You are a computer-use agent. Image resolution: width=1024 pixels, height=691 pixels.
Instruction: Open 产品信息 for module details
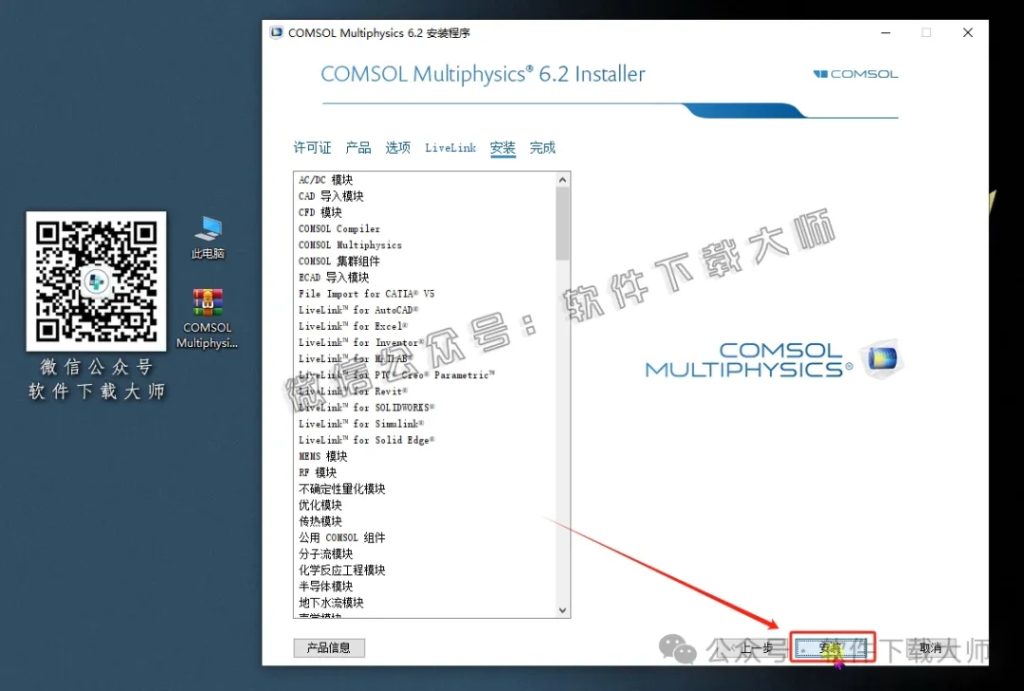pyautogui.click(x=331, y=648)
